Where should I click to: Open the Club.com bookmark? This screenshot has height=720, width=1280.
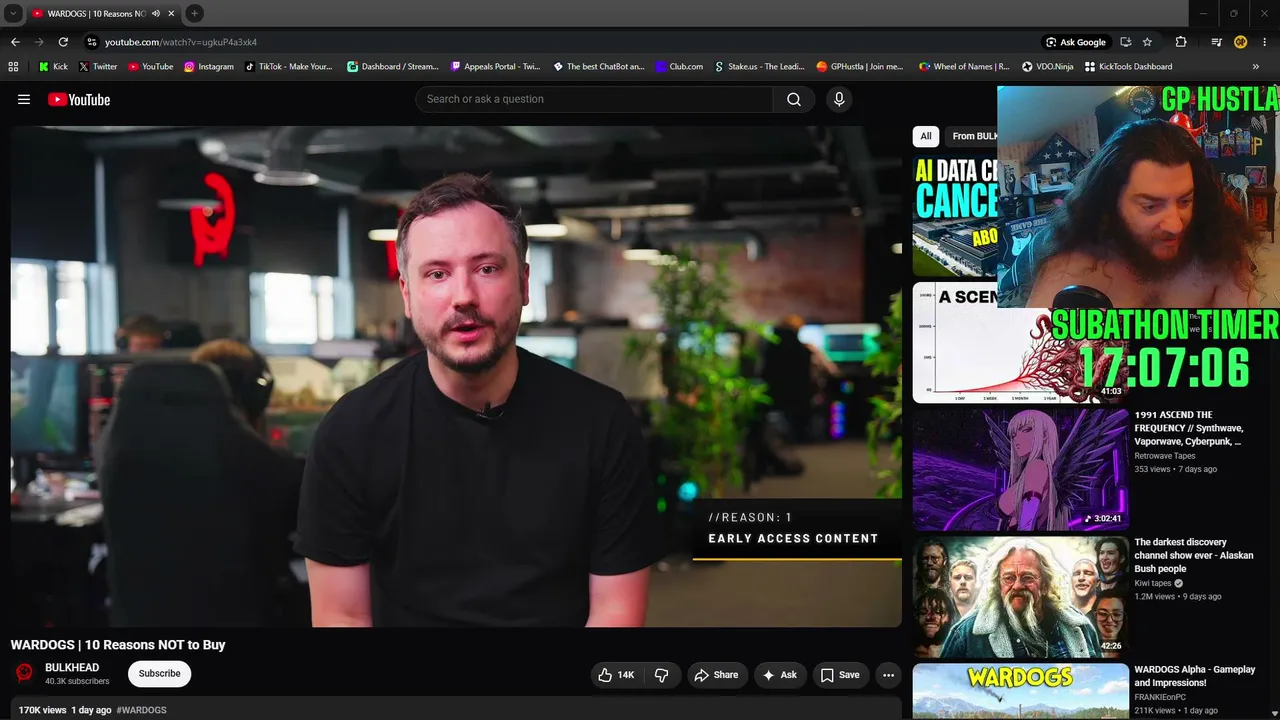pos(680,67)
